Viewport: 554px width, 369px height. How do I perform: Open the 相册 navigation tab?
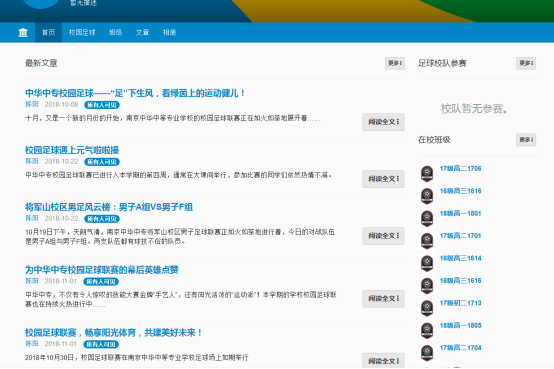click(169, 33)
